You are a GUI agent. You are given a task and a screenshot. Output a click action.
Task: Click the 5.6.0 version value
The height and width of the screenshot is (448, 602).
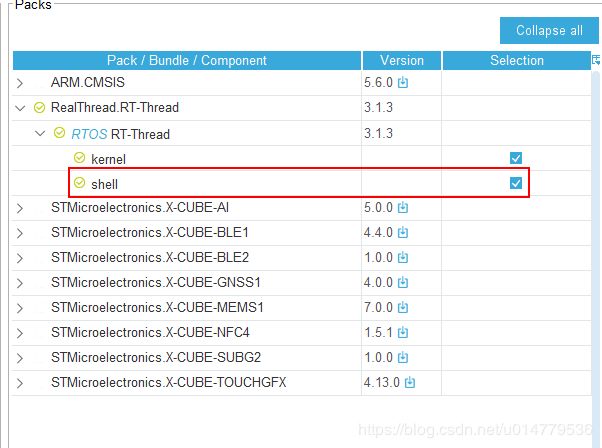pyautogui.click(x=379, y=83)
